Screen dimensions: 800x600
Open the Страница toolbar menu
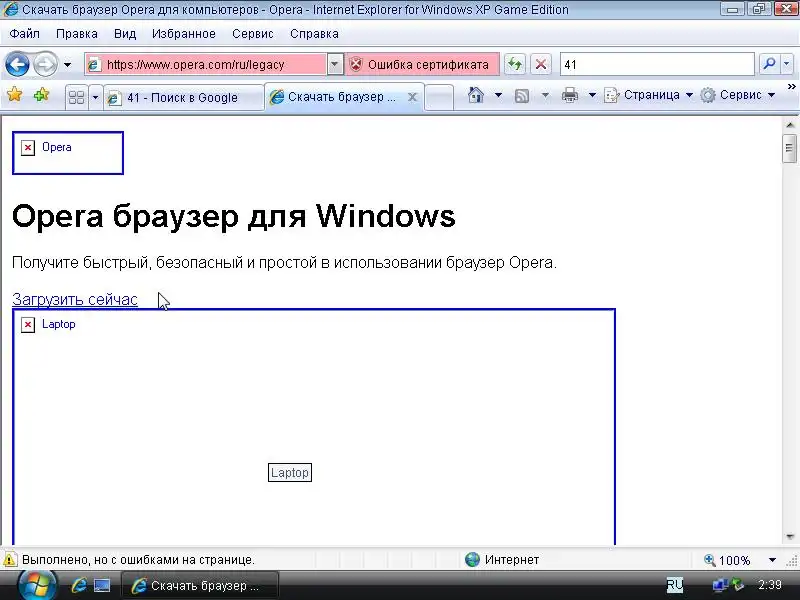coord(648,95)
